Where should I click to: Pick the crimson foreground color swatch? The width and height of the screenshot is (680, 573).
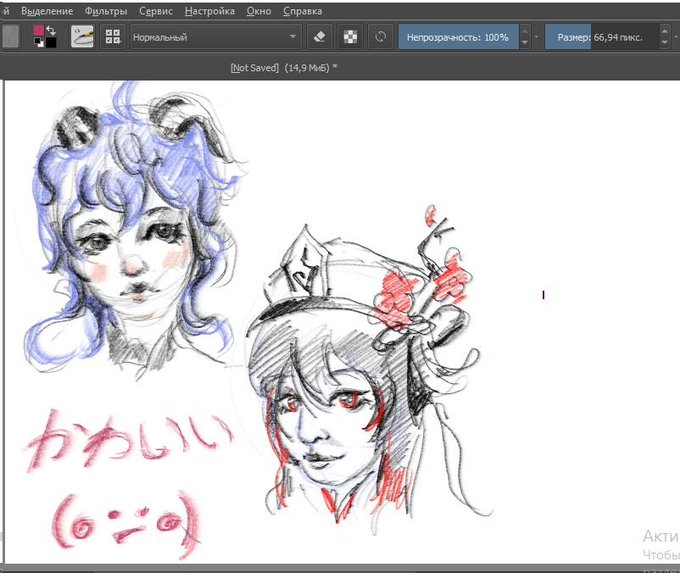[39, 30]
